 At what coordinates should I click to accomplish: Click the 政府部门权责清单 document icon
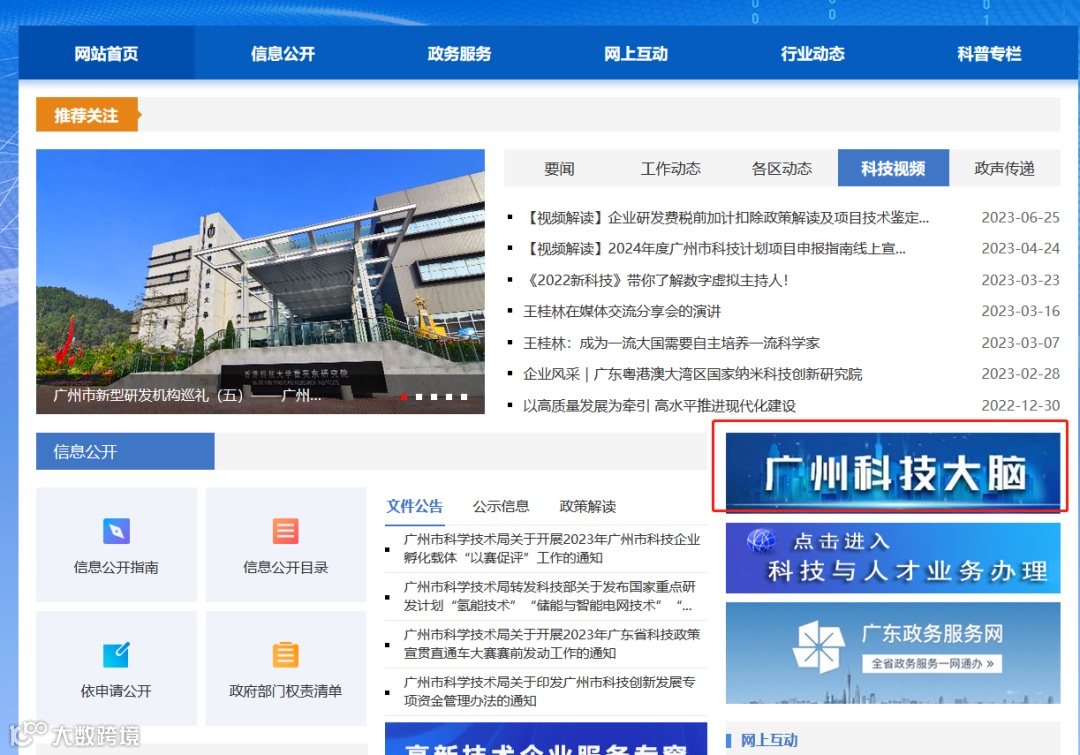(285, 654)
